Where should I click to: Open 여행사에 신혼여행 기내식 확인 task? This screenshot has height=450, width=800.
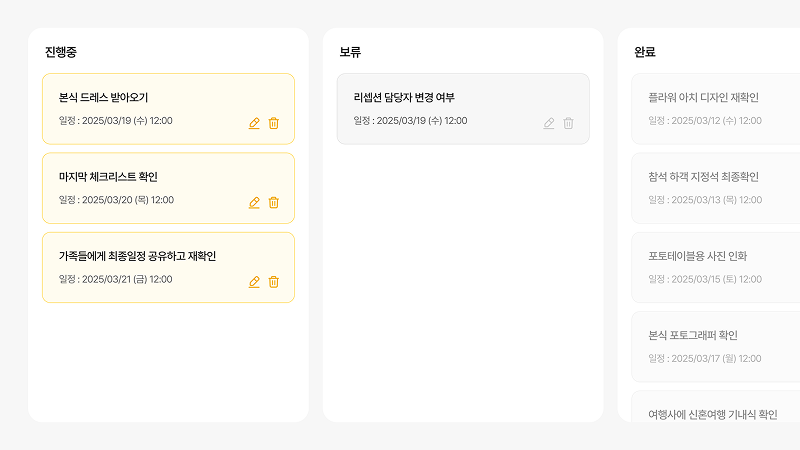coord(716,407)
